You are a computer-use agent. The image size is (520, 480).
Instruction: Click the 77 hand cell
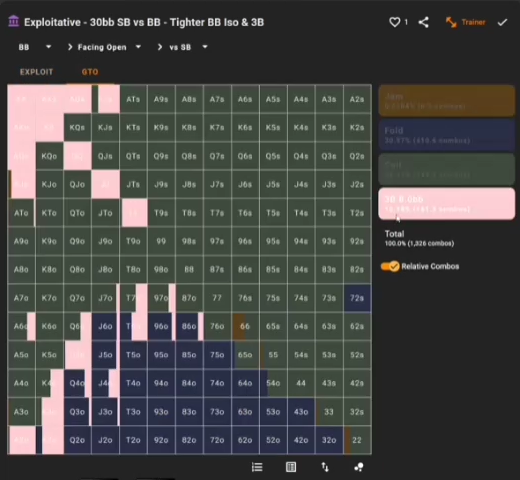click(x=217, y=298)
